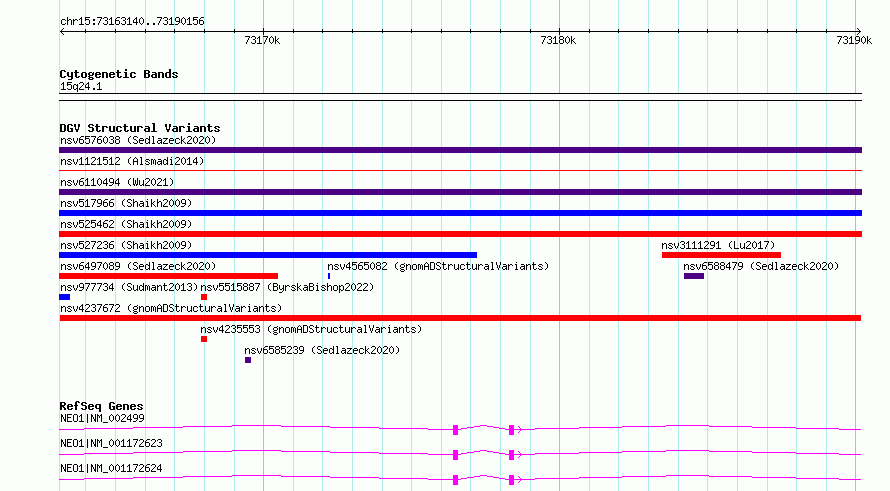Select the small blue nsv977734 variant bar
890x491 pixels.
pyautogui.click(x=65, y=297)
